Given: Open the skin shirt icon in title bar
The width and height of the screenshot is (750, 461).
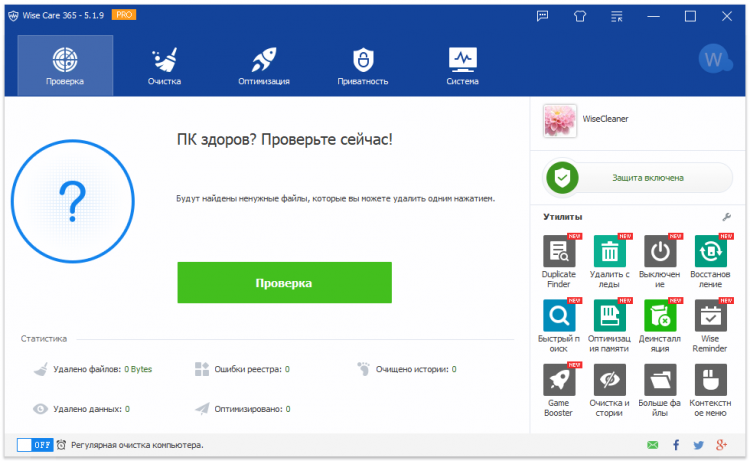Looking at the screenshot, I should coord(580,16).
